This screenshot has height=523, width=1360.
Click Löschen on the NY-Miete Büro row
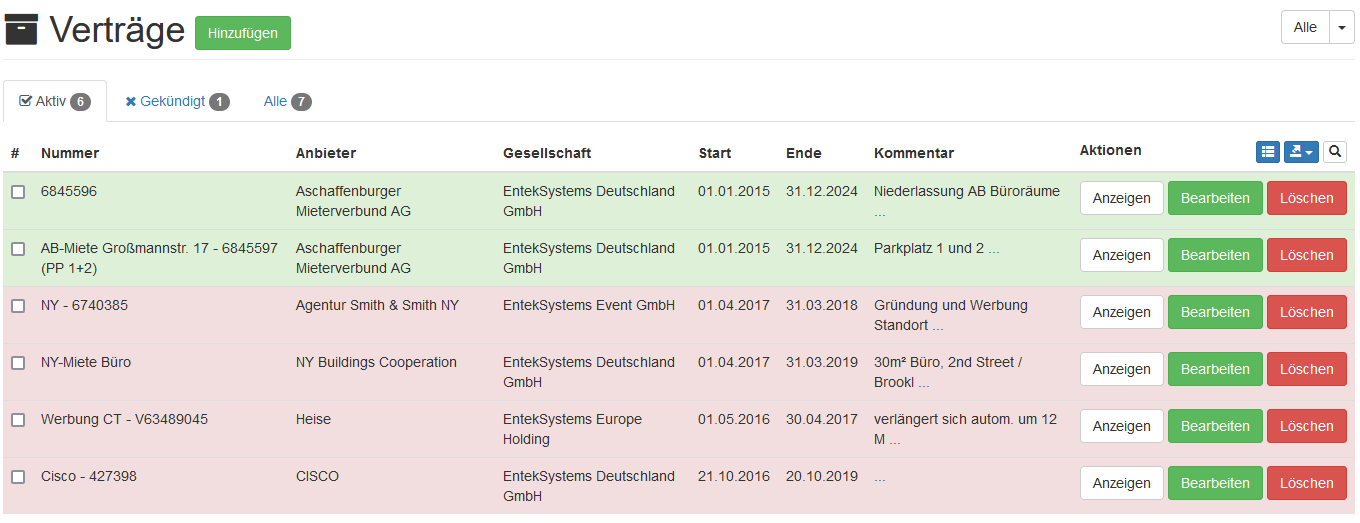(x=1306, y=369)
